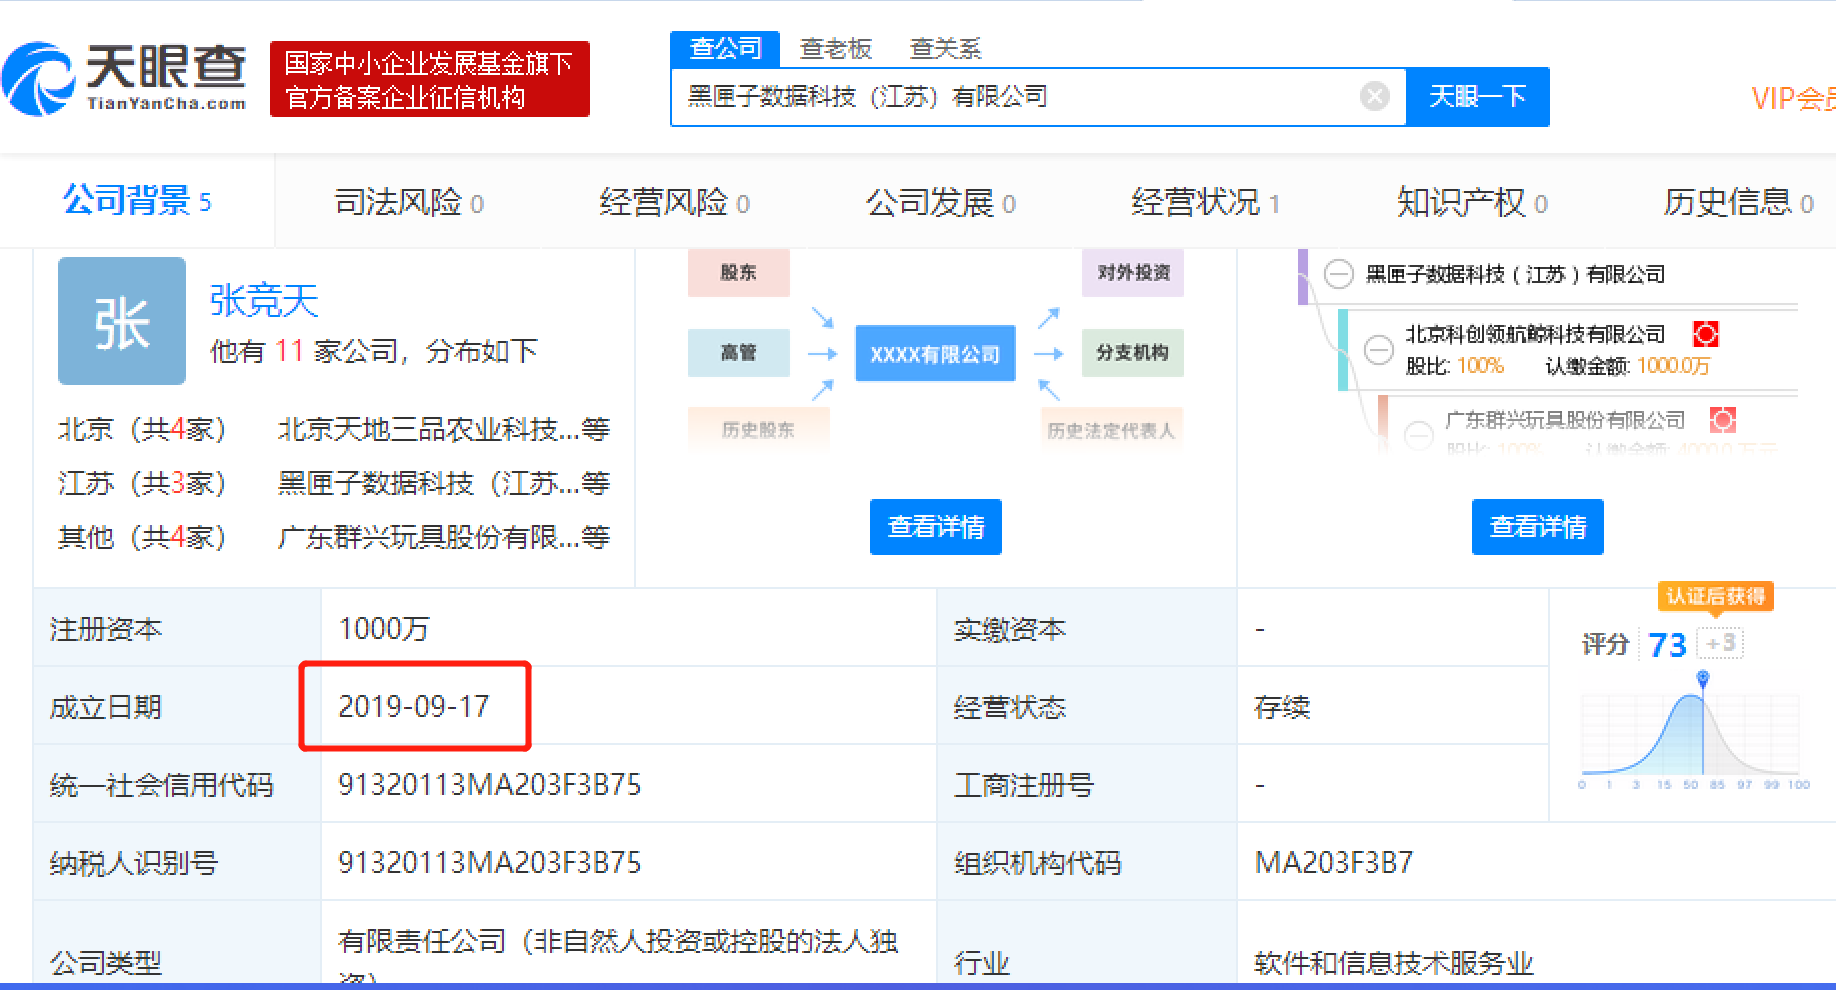Select the 分支机构 node in the diagram

(1133, 352)
